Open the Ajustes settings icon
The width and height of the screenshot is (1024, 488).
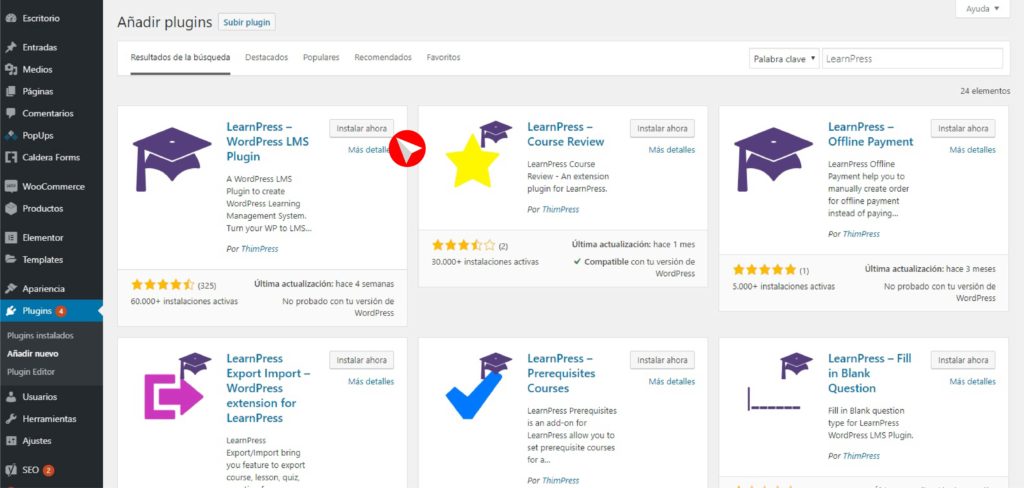10,441
